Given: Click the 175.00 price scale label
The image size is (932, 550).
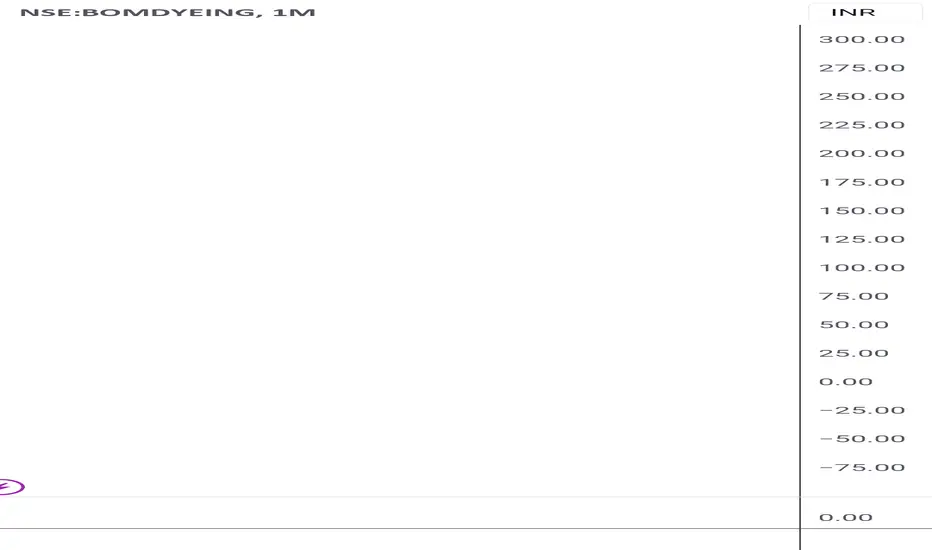Looking at the screenshot, I should pyautogui.click(x=862, y=182).
